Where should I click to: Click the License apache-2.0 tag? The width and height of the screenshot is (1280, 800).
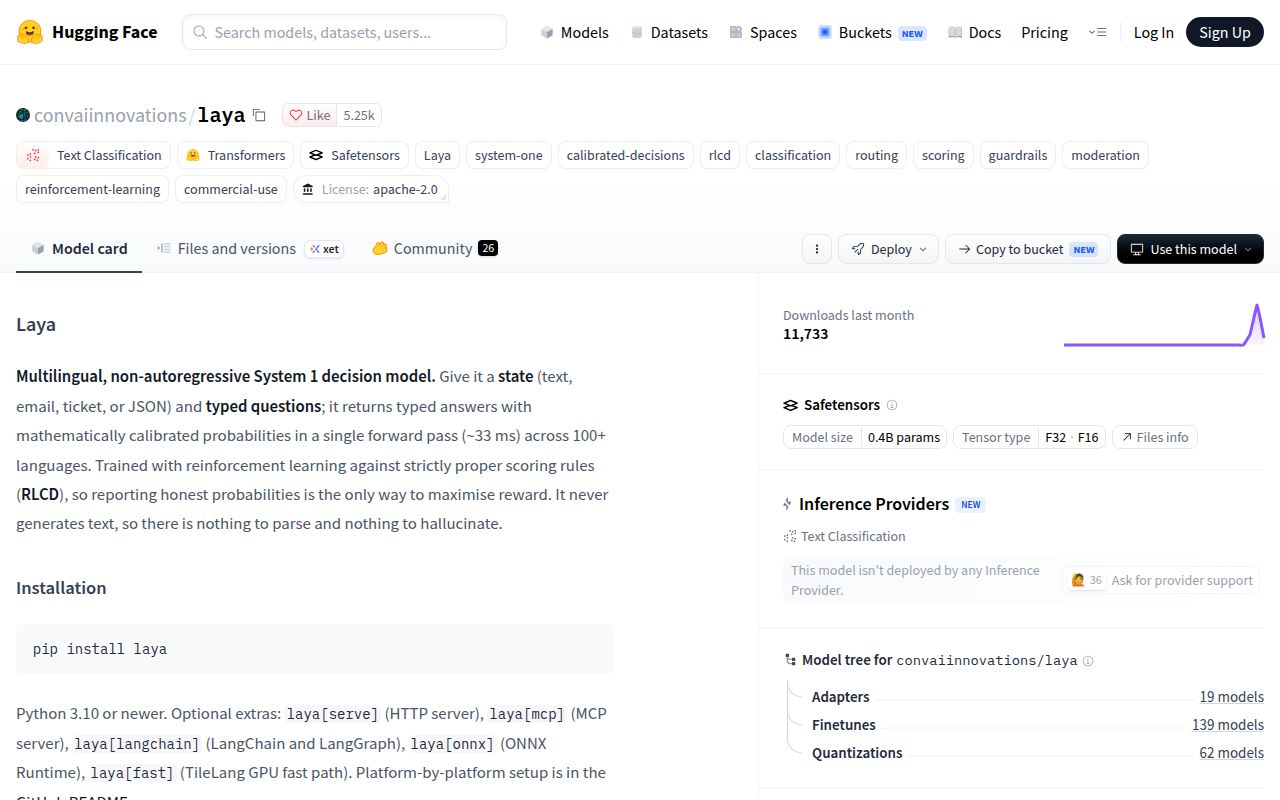(x=370, y=189)
